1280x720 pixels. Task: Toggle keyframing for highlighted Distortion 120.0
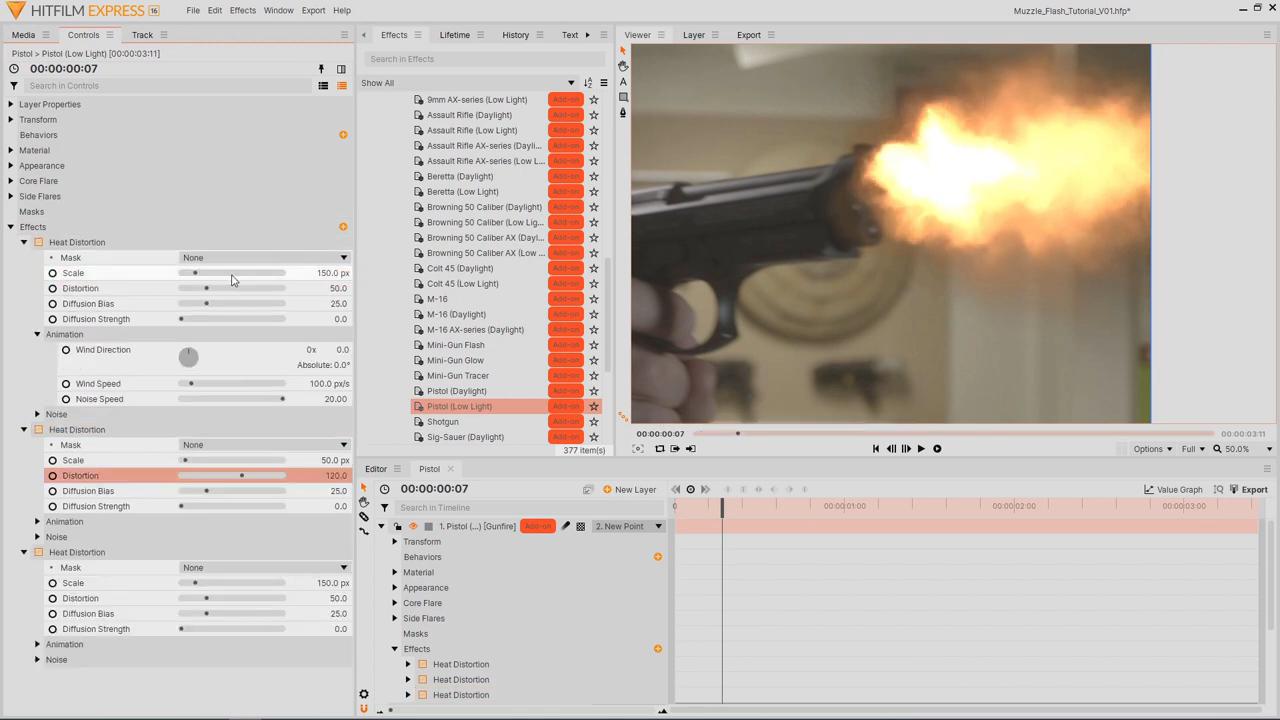(x=53, y=476)
